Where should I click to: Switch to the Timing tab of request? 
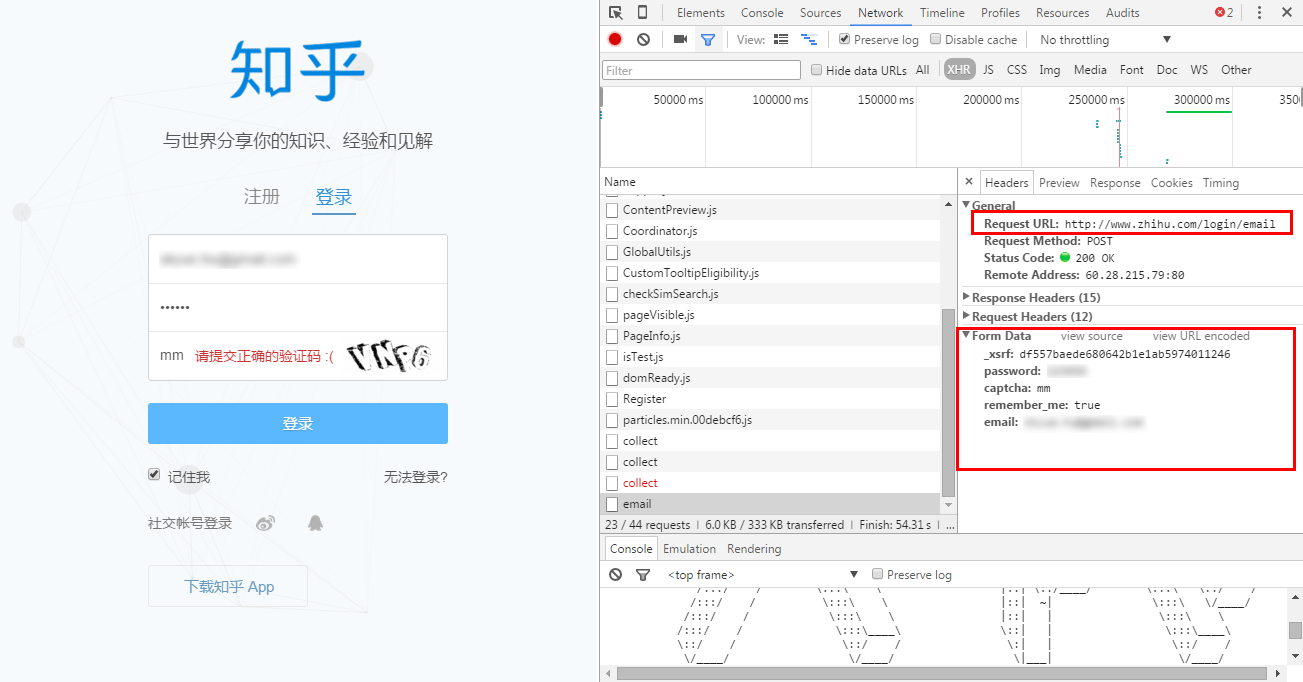tap(1221, 183)
